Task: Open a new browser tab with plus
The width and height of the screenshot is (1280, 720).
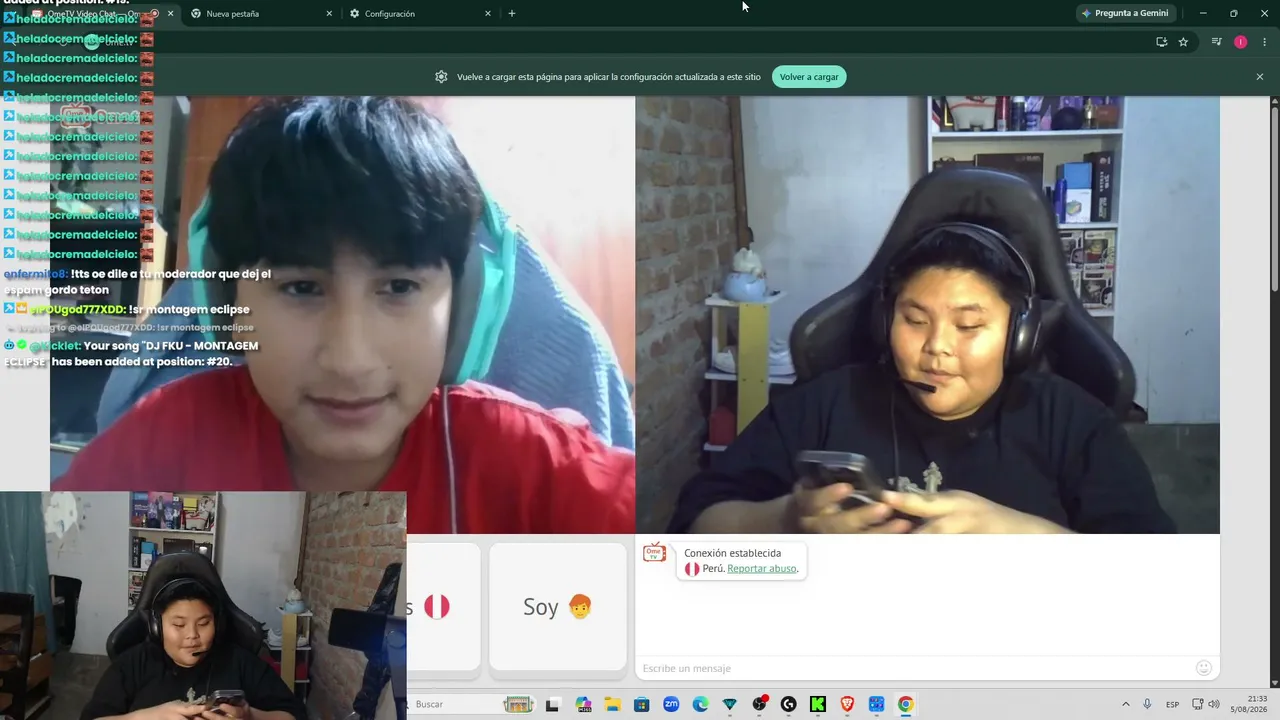Action: 512,13
